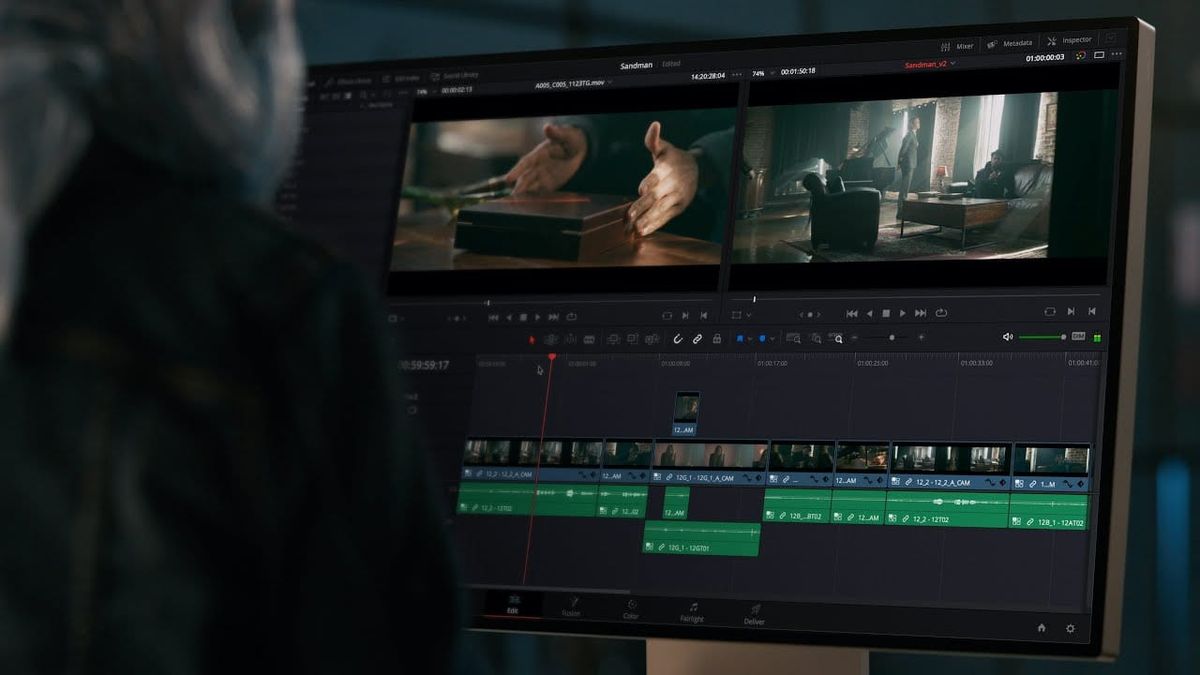Mute audio with the speaker icon
The width and height of the screenshot is (1200, 675).
pos(1007,337)
